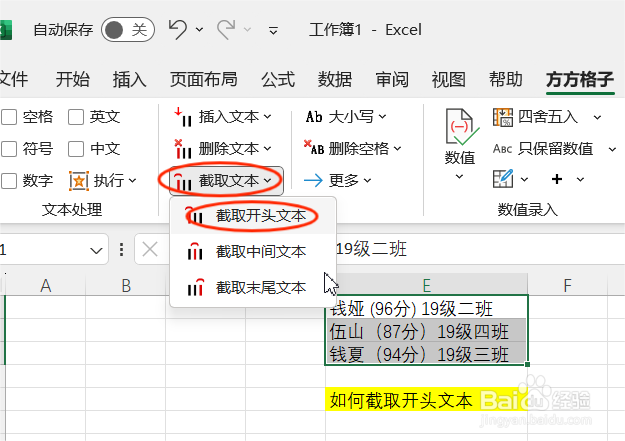
Task: Open the 开始 ribbon tab
Action: tap(73, 79)
